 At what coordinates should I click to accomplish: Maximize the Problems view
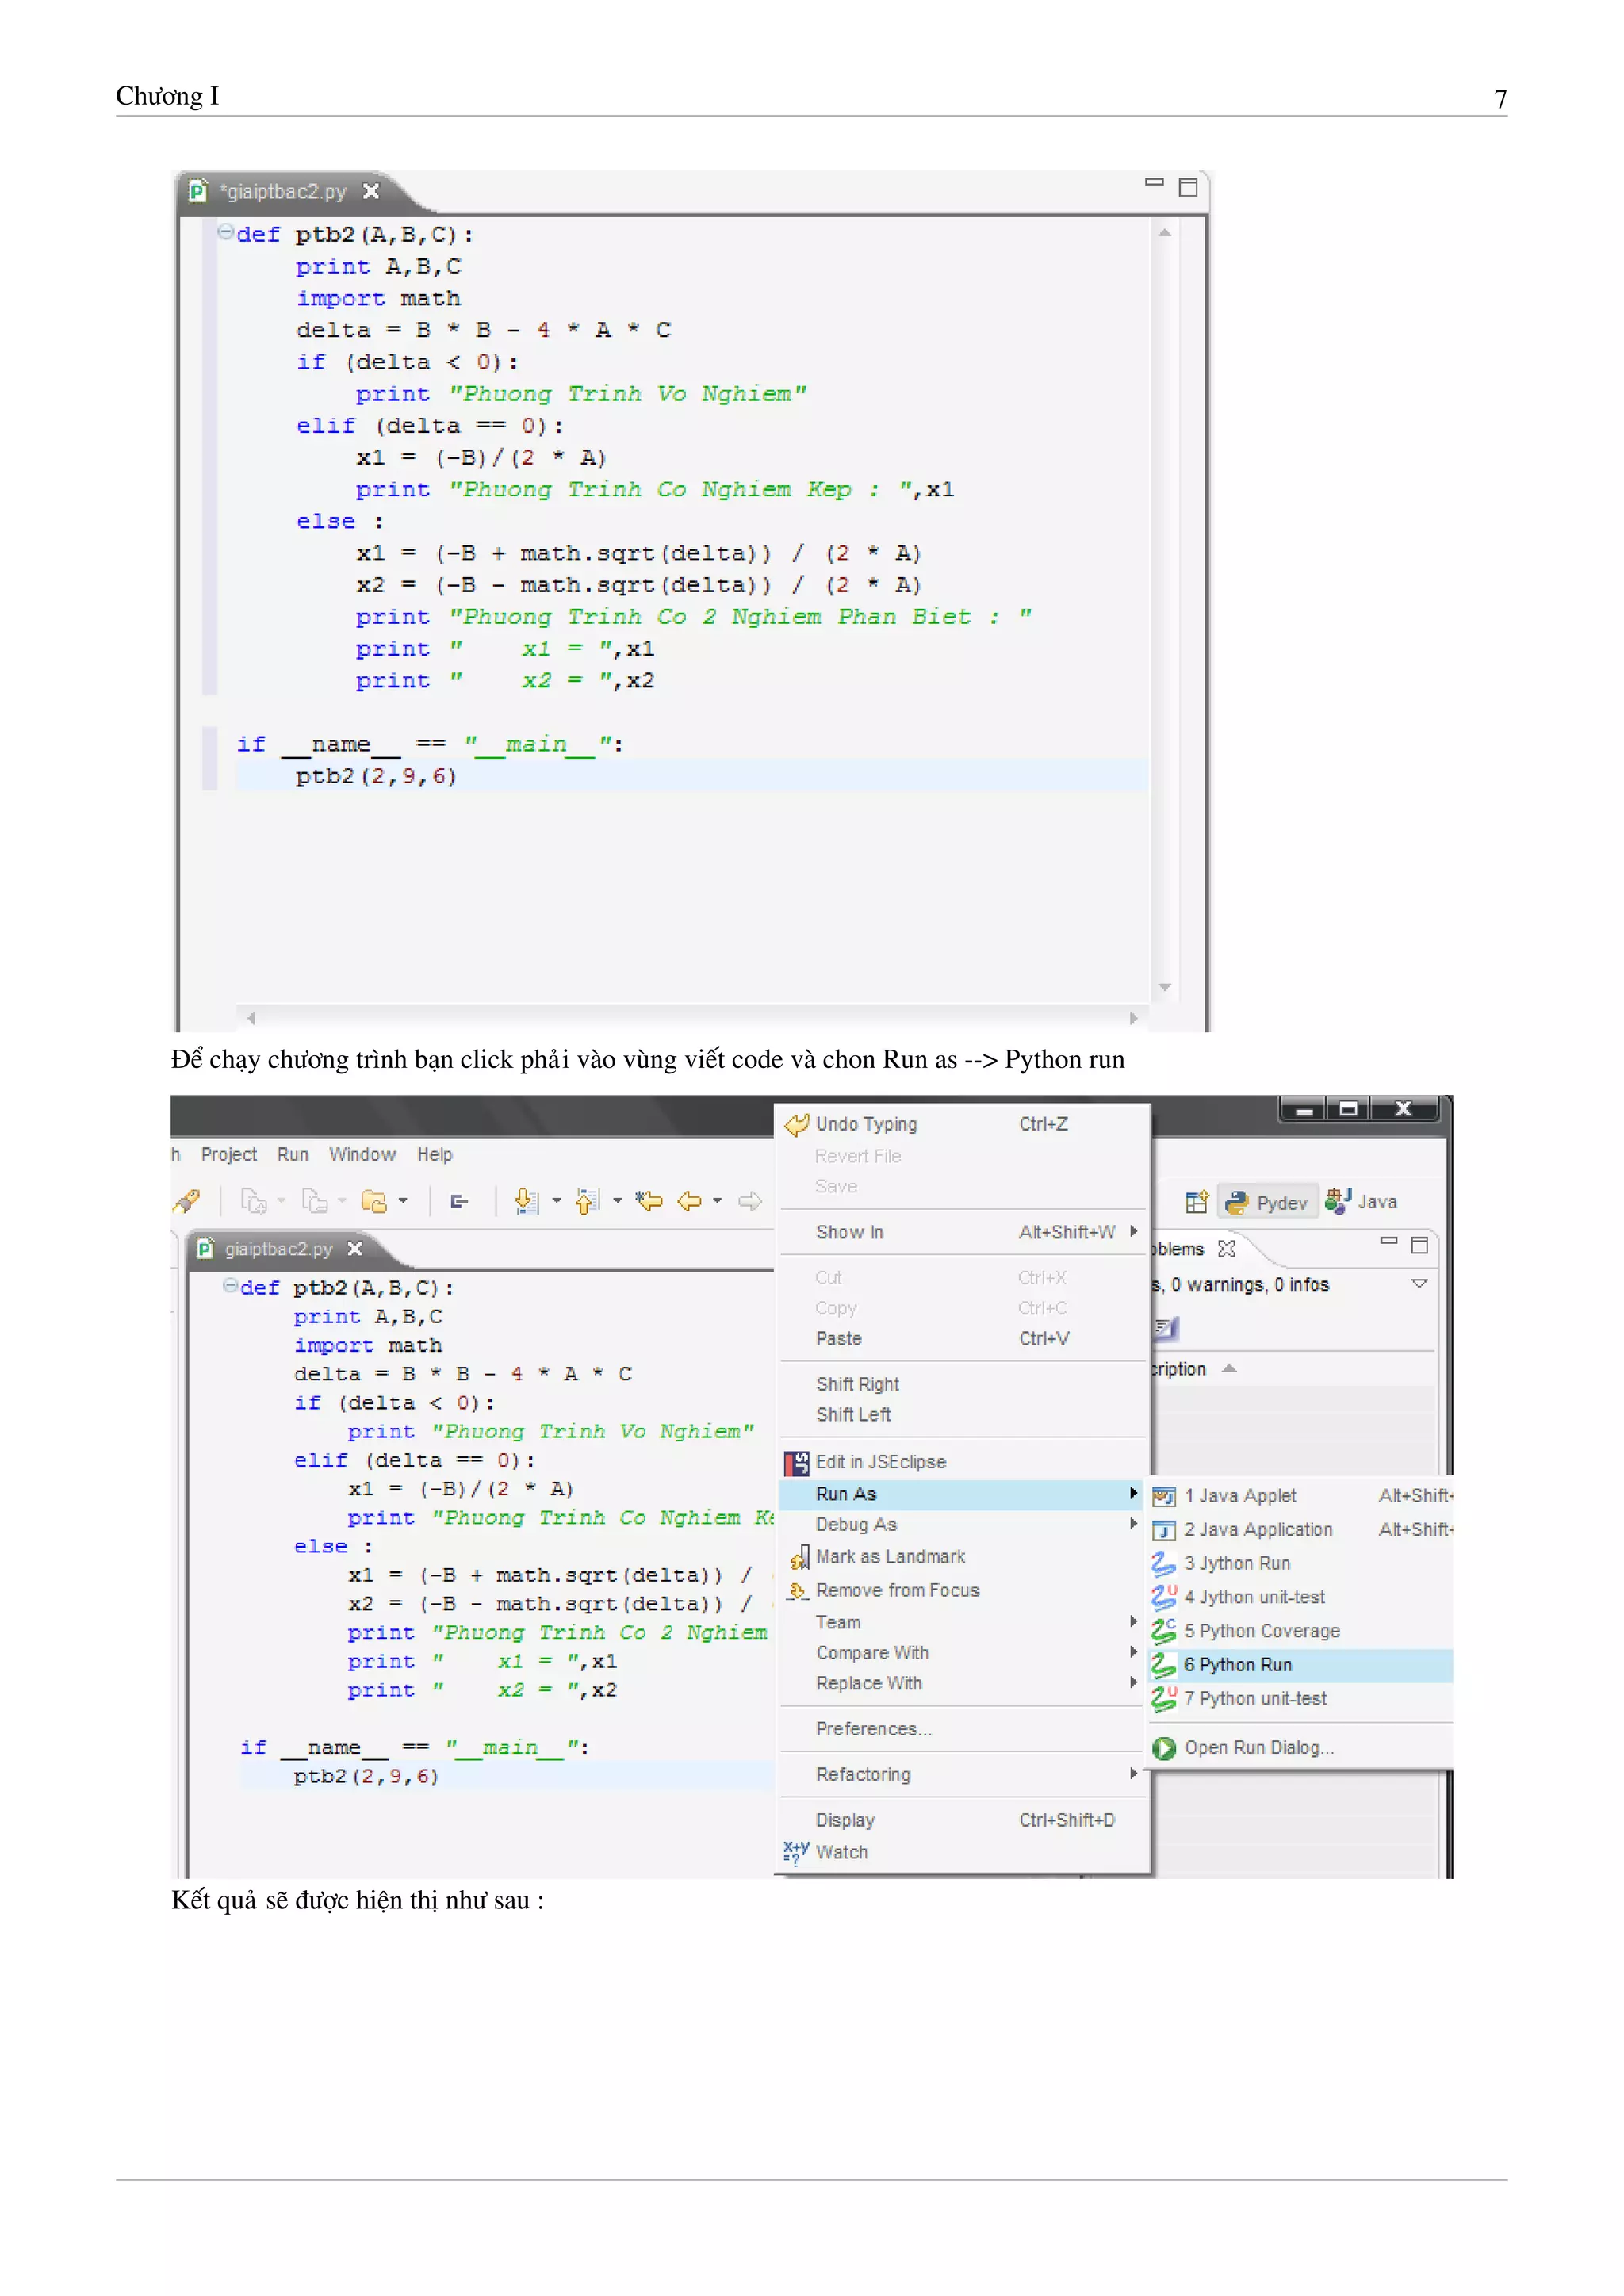click(1419, 1245)
